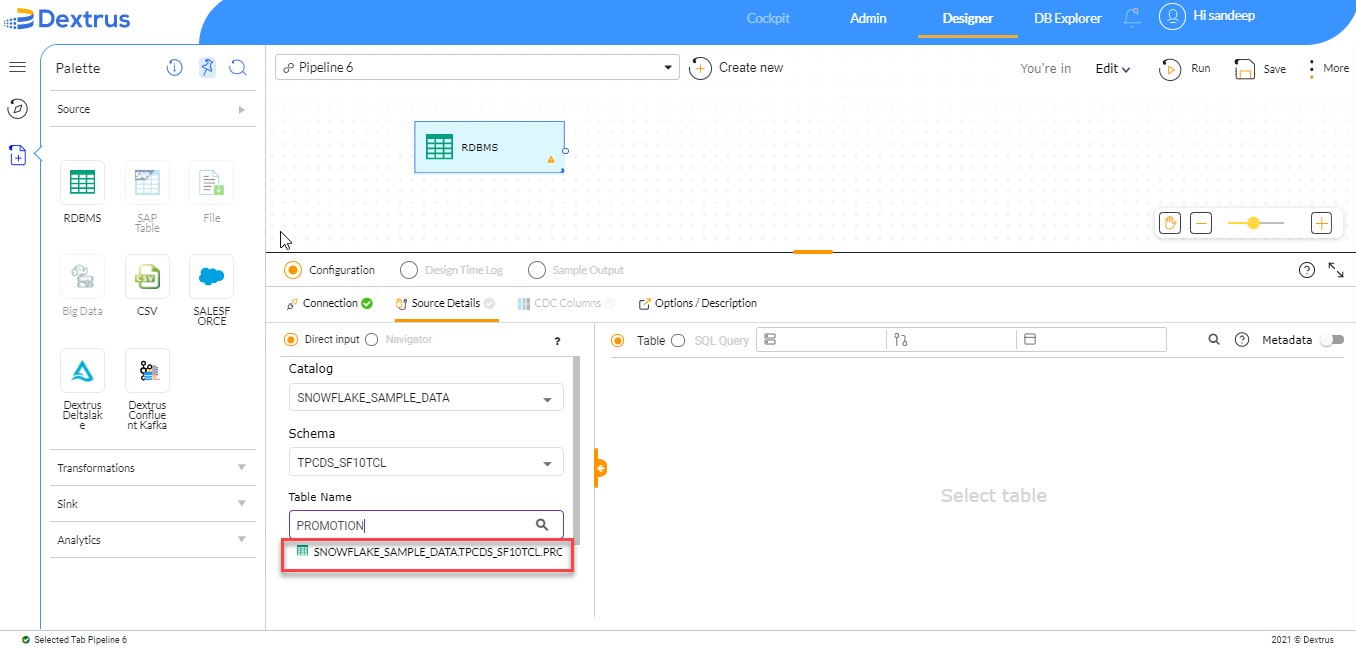Select the Dextrus Deltalake source icon
Image resolution: width=1356 pixels, height=648 pixels.
click(82, 371)
